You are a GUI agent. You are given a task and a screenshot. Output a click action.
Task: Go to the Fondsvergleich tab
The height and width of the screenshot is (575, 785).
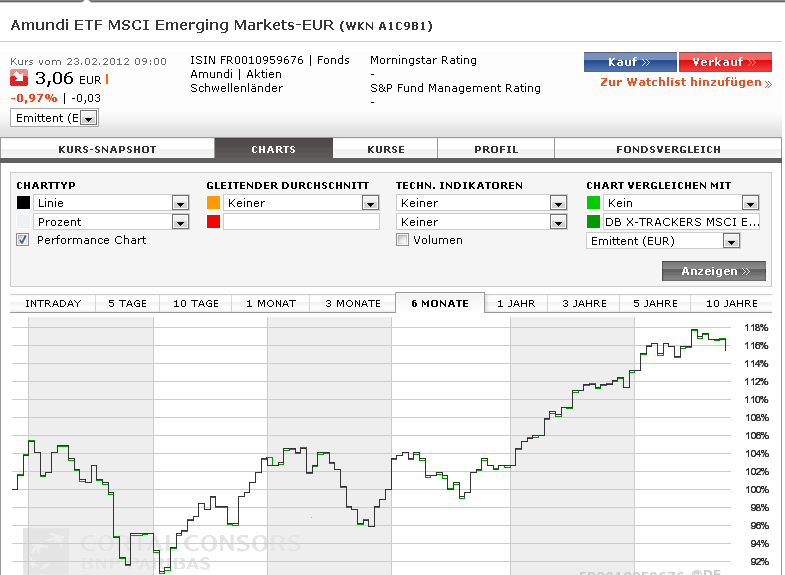pos(668,149)
